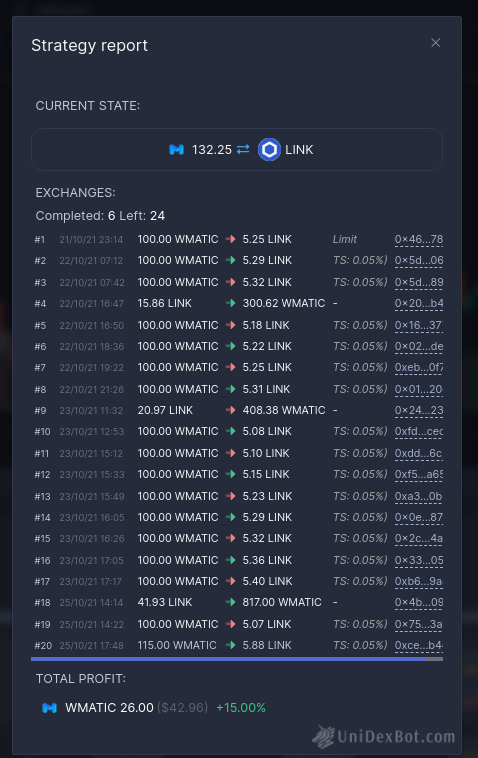Open transaction link 0x20...b4 for exchange #4
The width and height of the screenshot is (478, 758).
(x=419, y=304)
